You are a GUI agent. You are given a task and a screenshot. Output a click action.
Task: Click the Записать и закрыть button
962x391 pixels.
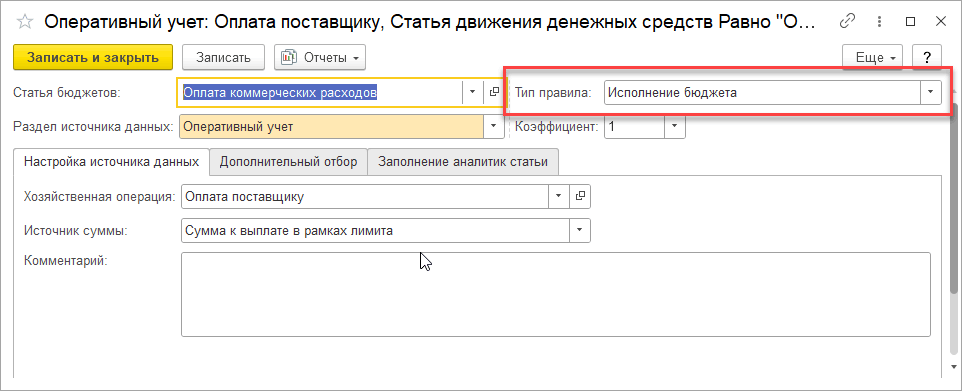(93, 57)
